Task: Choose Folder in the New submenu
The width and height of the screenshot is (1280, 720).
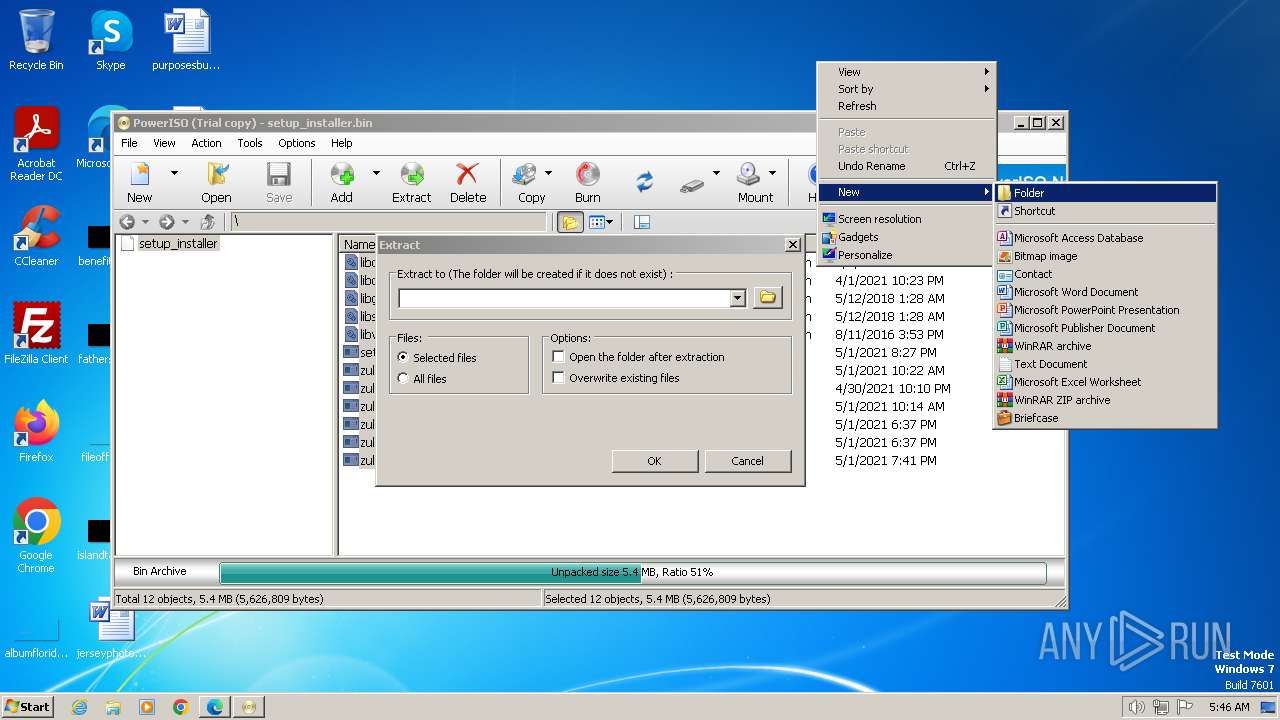Action: click(1105, 193)
